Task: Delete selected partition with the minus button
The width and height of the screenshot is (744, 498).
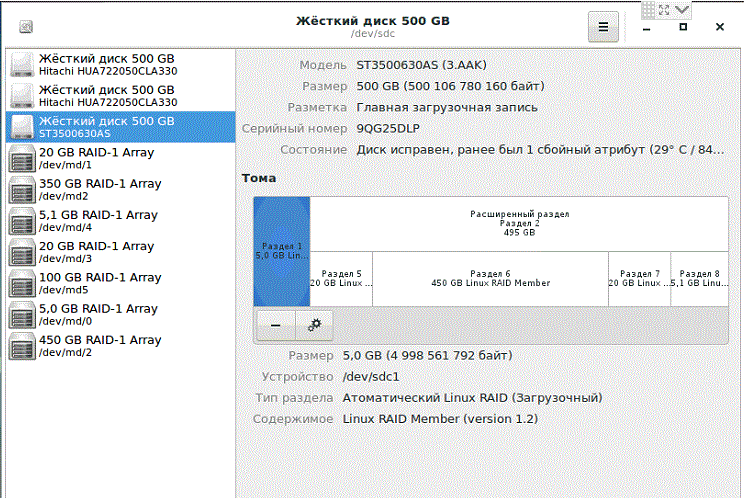Action: click(276, 325)
